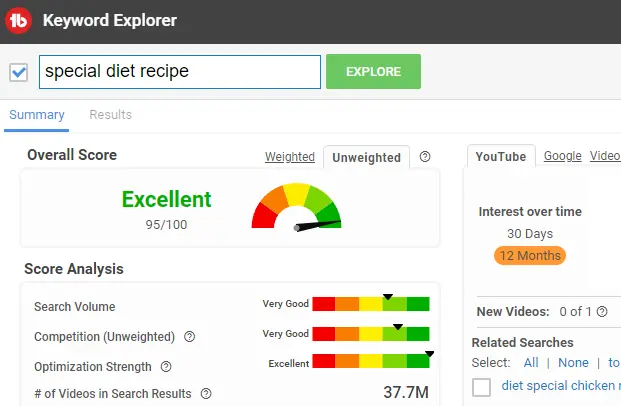
Task: Click the Interest over time heading
Action: point(530,212)
